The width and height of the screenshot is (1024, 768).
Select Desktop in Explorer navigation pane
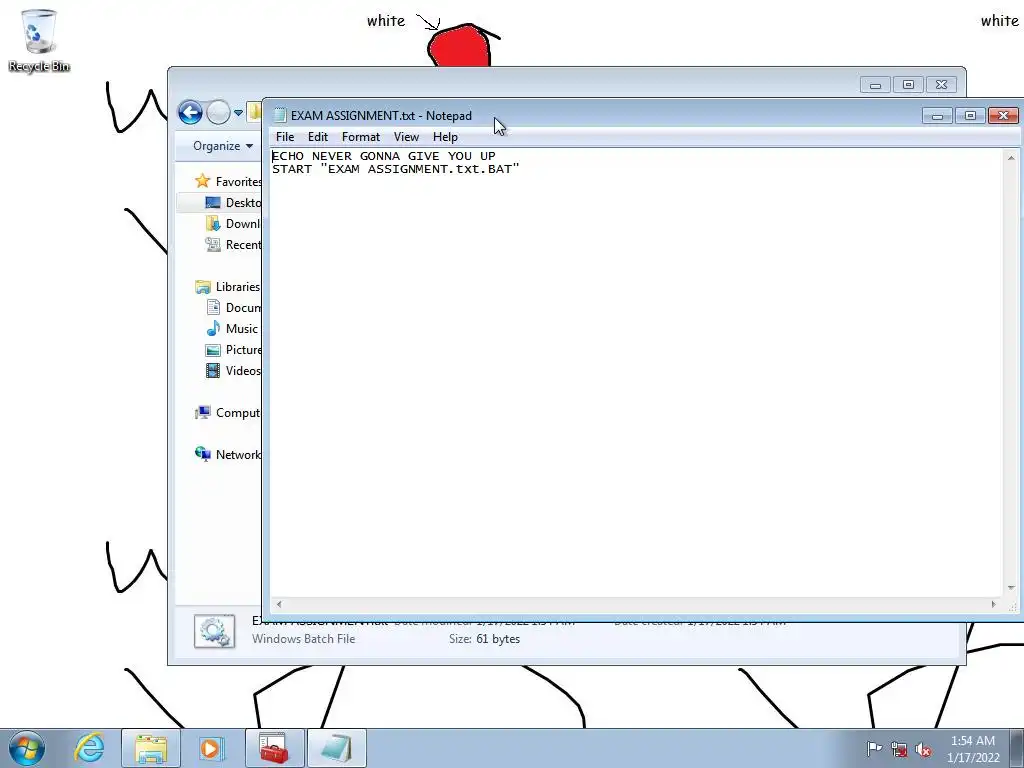pyautogui.click(x=232, y=202)
